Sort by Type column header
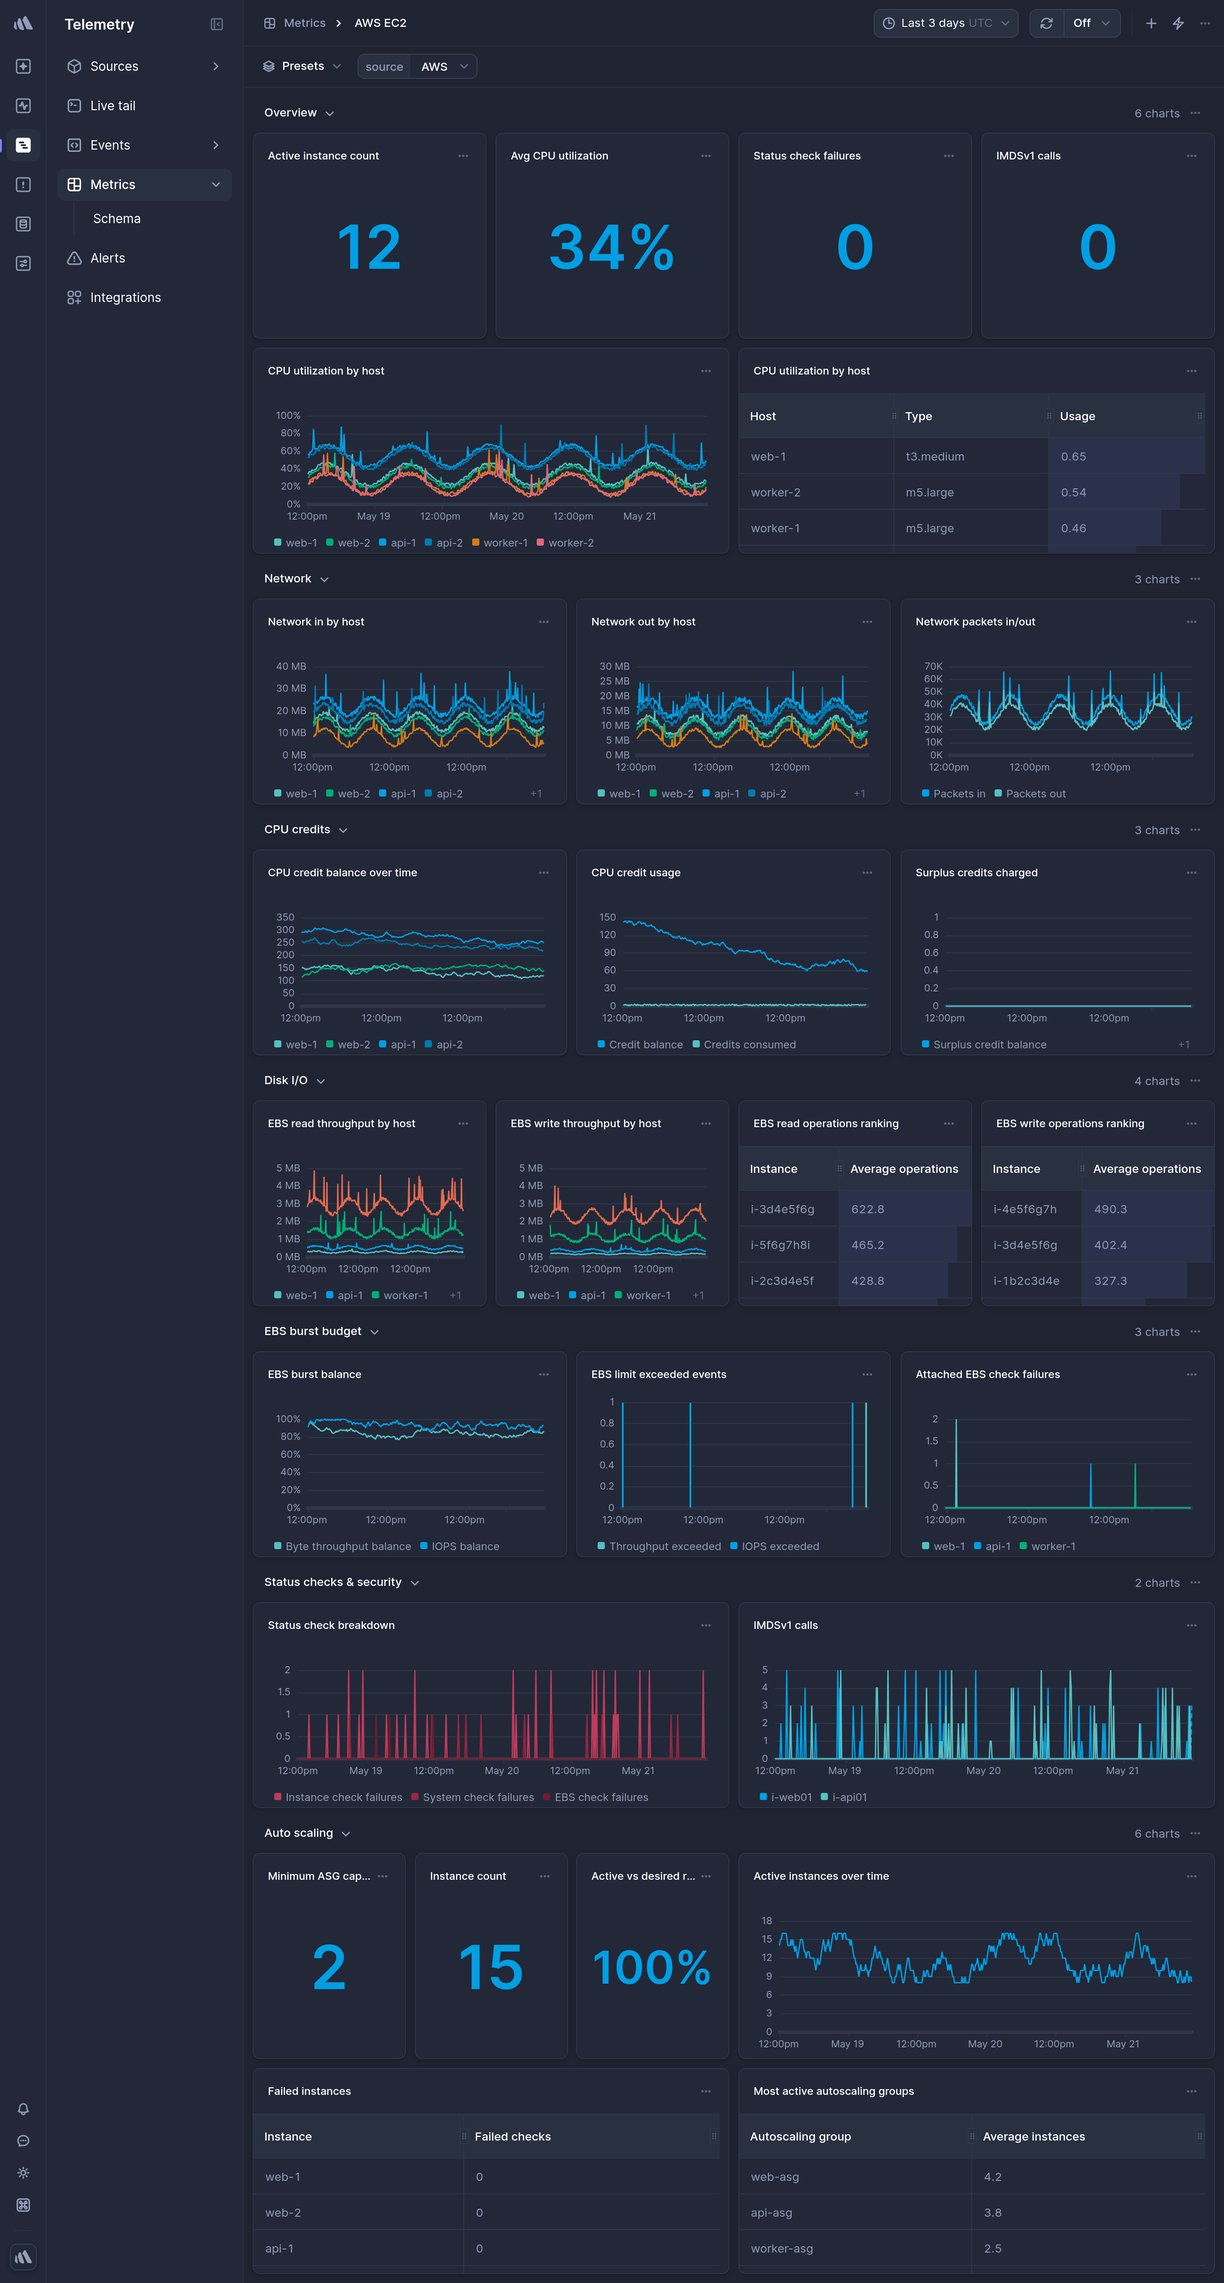 pos(970,417)
